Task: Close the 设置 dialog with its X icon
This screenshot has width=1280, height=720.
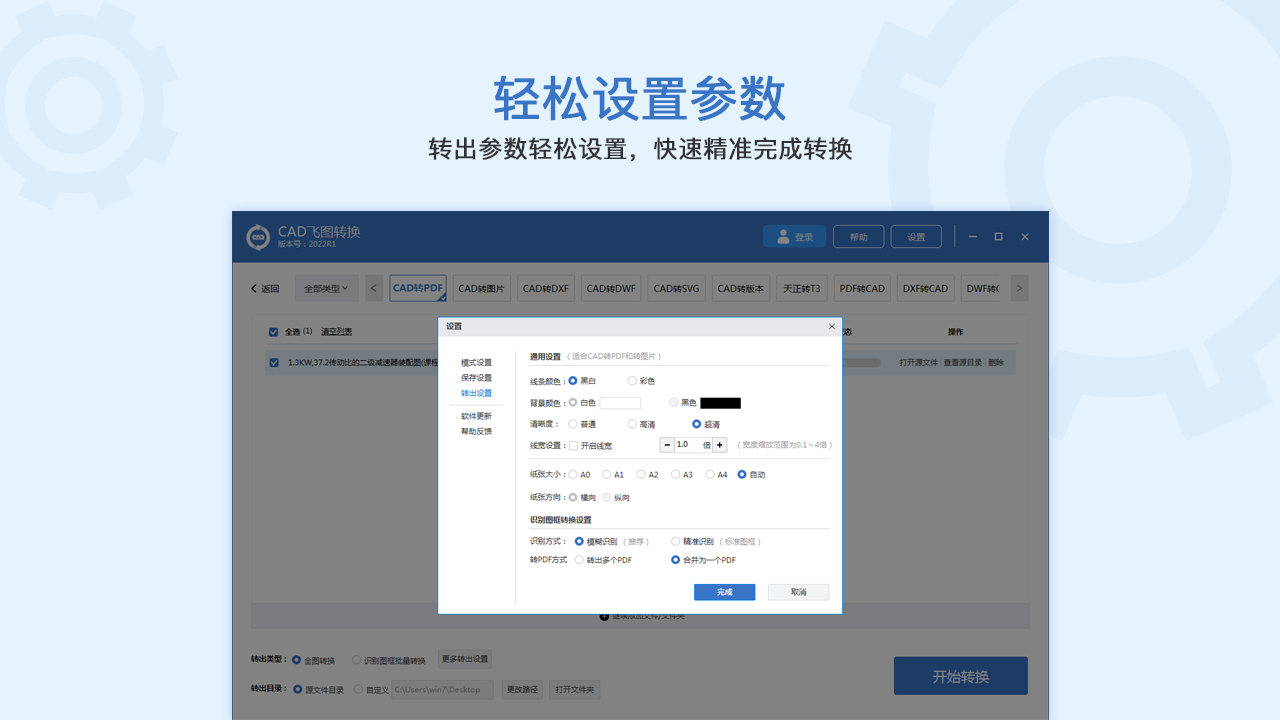Action: point(831,326)
